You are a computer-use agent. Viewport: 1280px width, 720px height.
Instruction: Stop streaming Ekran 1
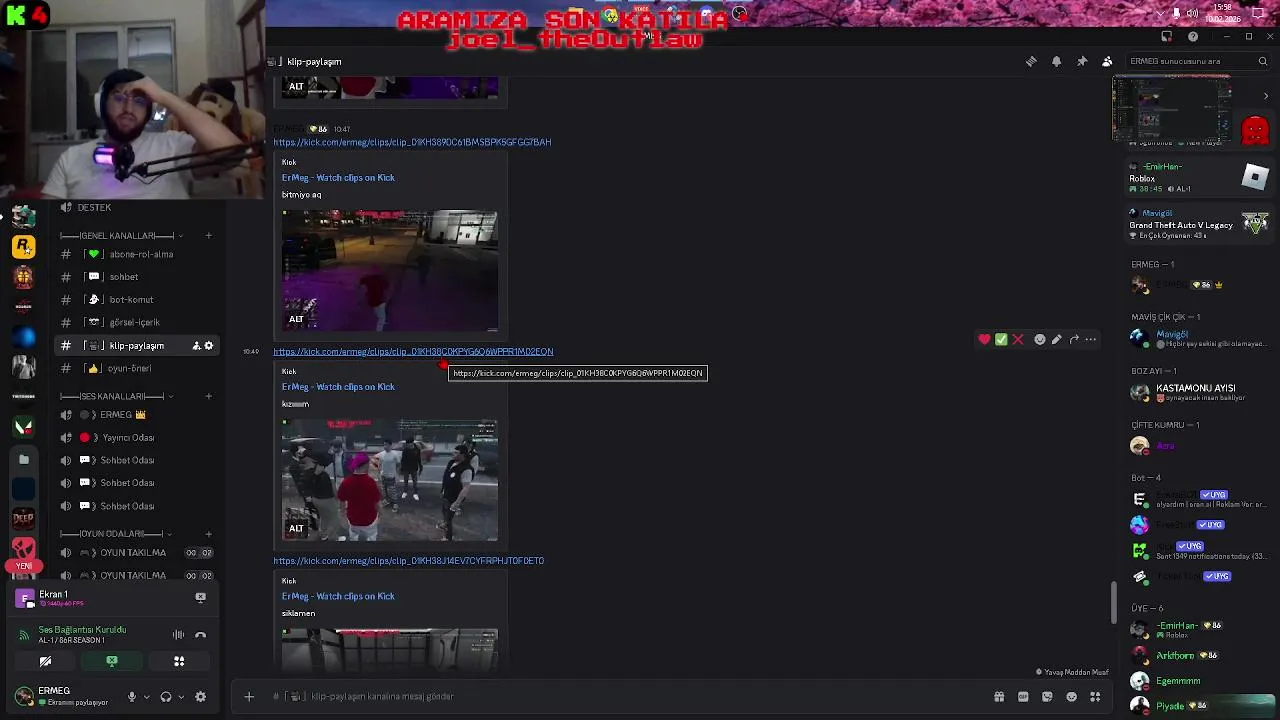click(x=200, y=597)
